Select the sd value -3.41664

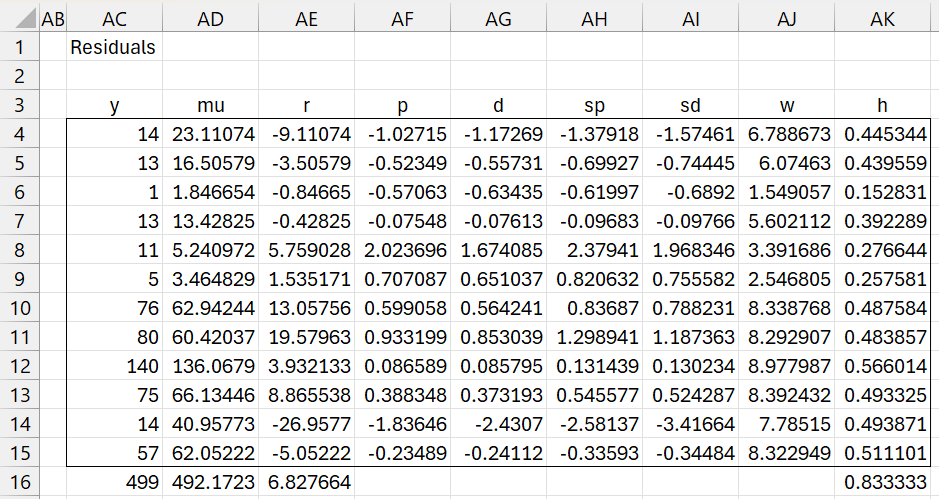[692, 424]
